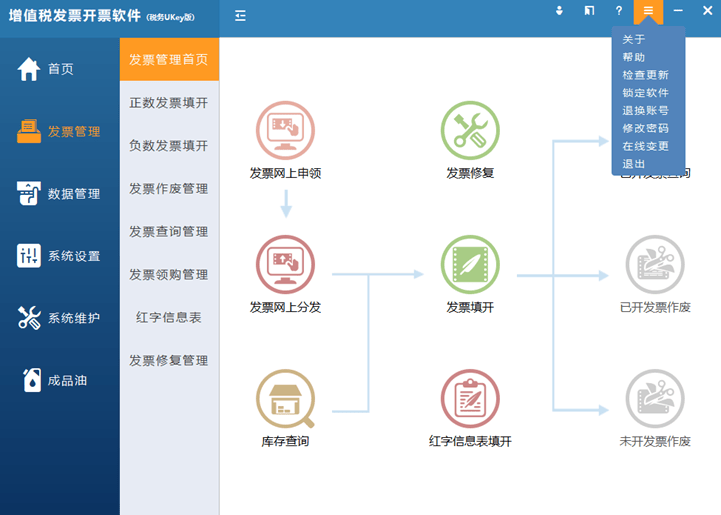Open the 红字信息表填开 icon
The image size is (721, 515).
coord(470,398)
